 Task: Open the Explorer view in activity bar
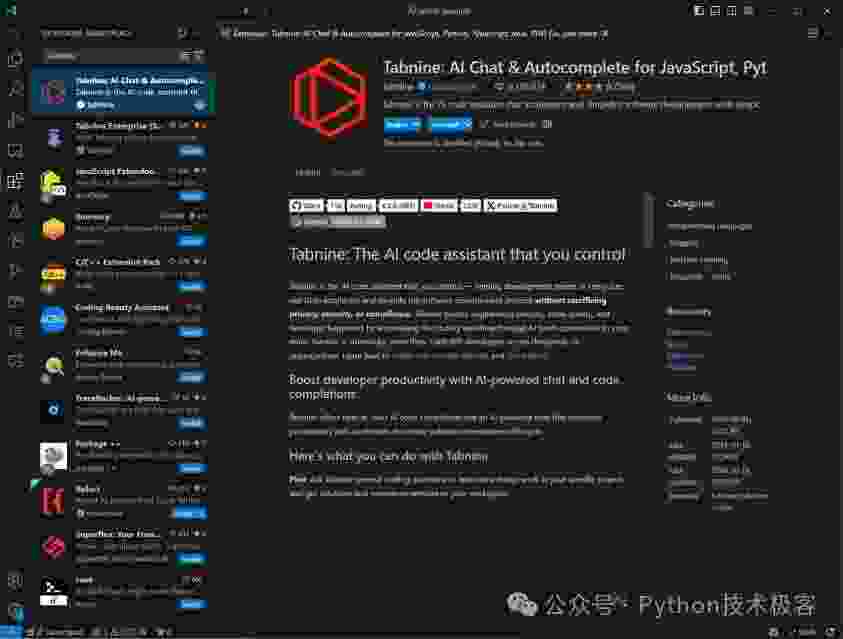[15, 58]
